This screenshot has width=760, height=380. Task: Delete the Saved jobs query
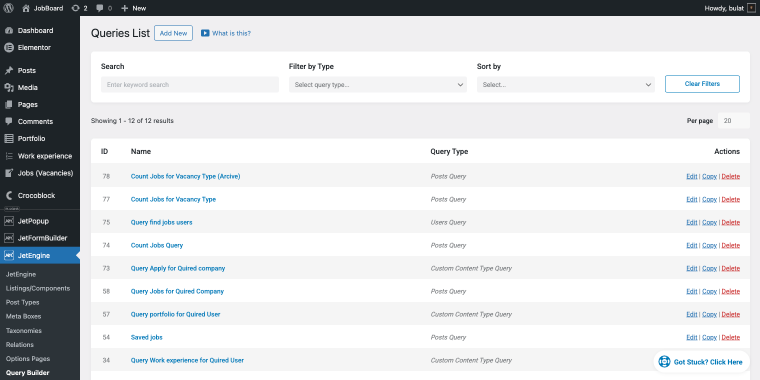(731, 337)
